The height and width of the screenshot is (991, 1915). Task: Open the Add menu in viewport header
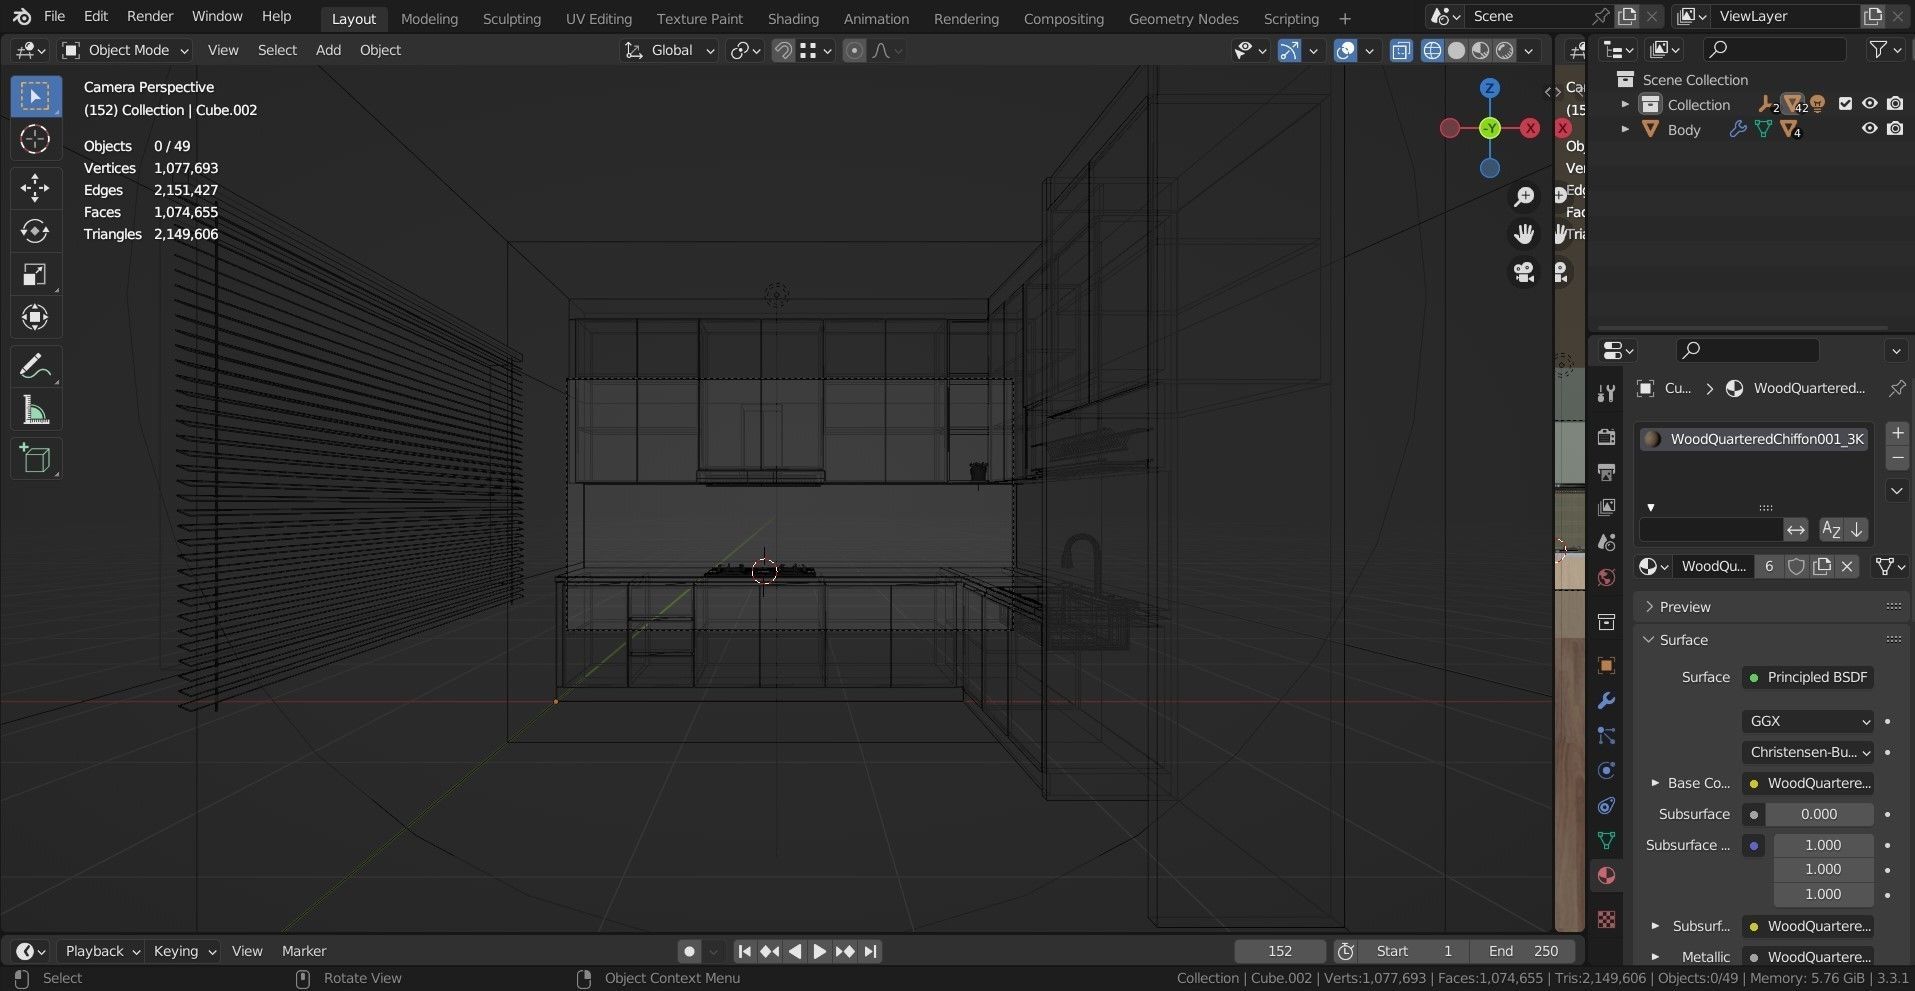(328, 50)
